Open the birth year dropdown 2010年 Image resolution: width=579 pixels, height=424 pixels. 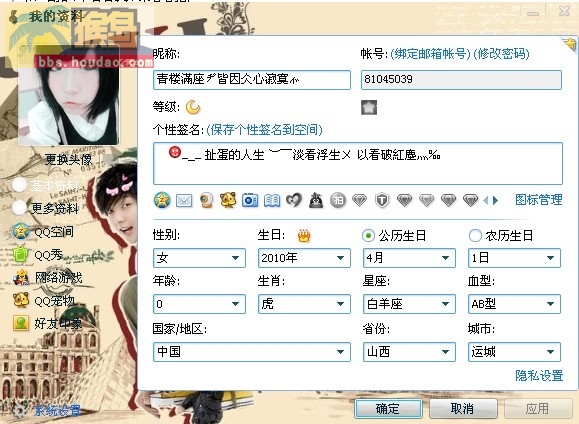pos(304,258)
